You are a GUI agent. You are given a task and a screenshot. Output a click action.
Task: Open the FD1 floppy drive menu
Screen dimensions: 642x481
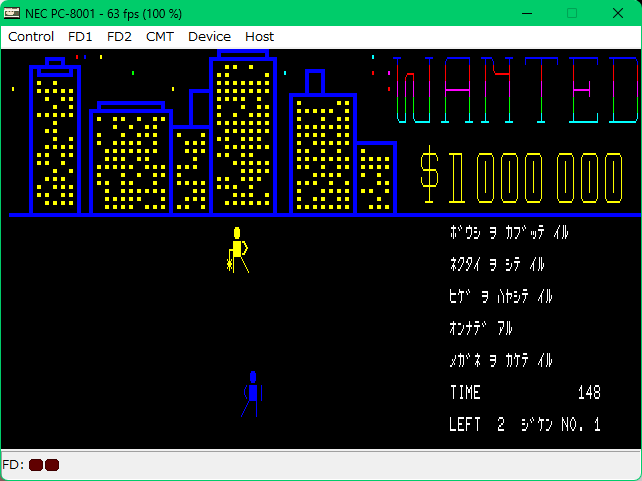tap(80, 36)
